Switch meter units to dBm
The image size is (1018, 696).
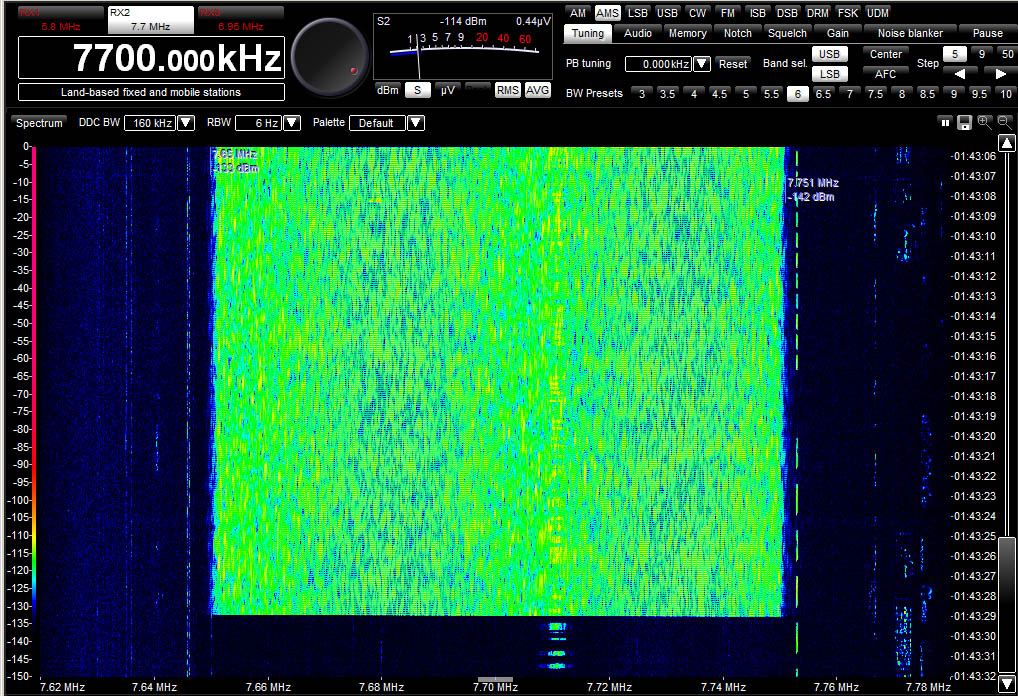point(388,90)
